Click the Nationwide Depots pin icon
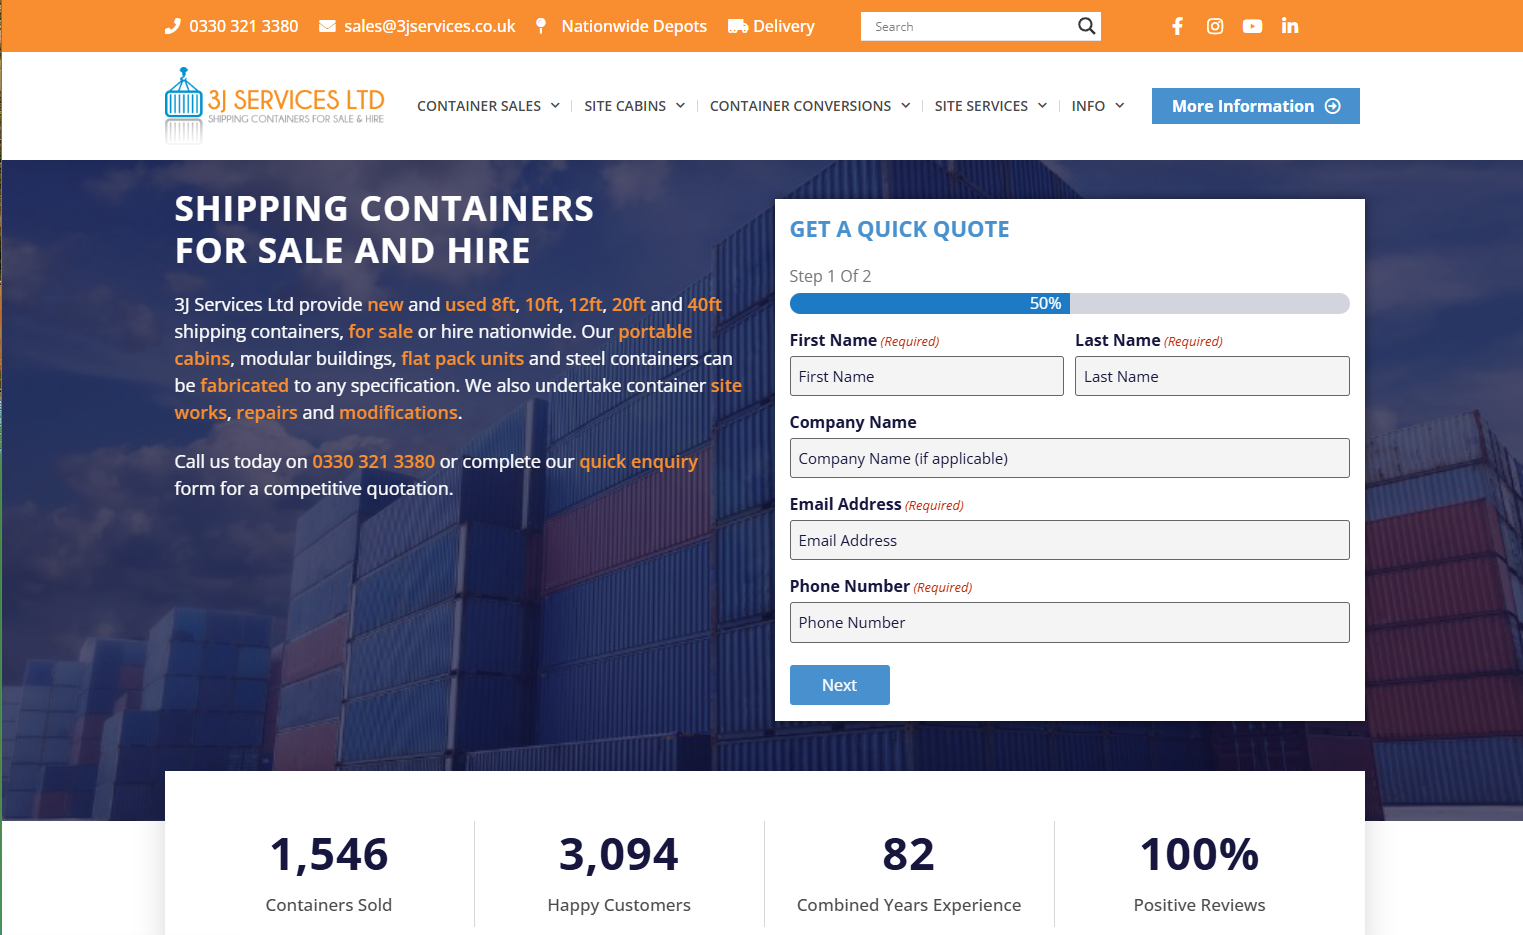Screen dimensions: 1523x935 (x=541, y=26)
